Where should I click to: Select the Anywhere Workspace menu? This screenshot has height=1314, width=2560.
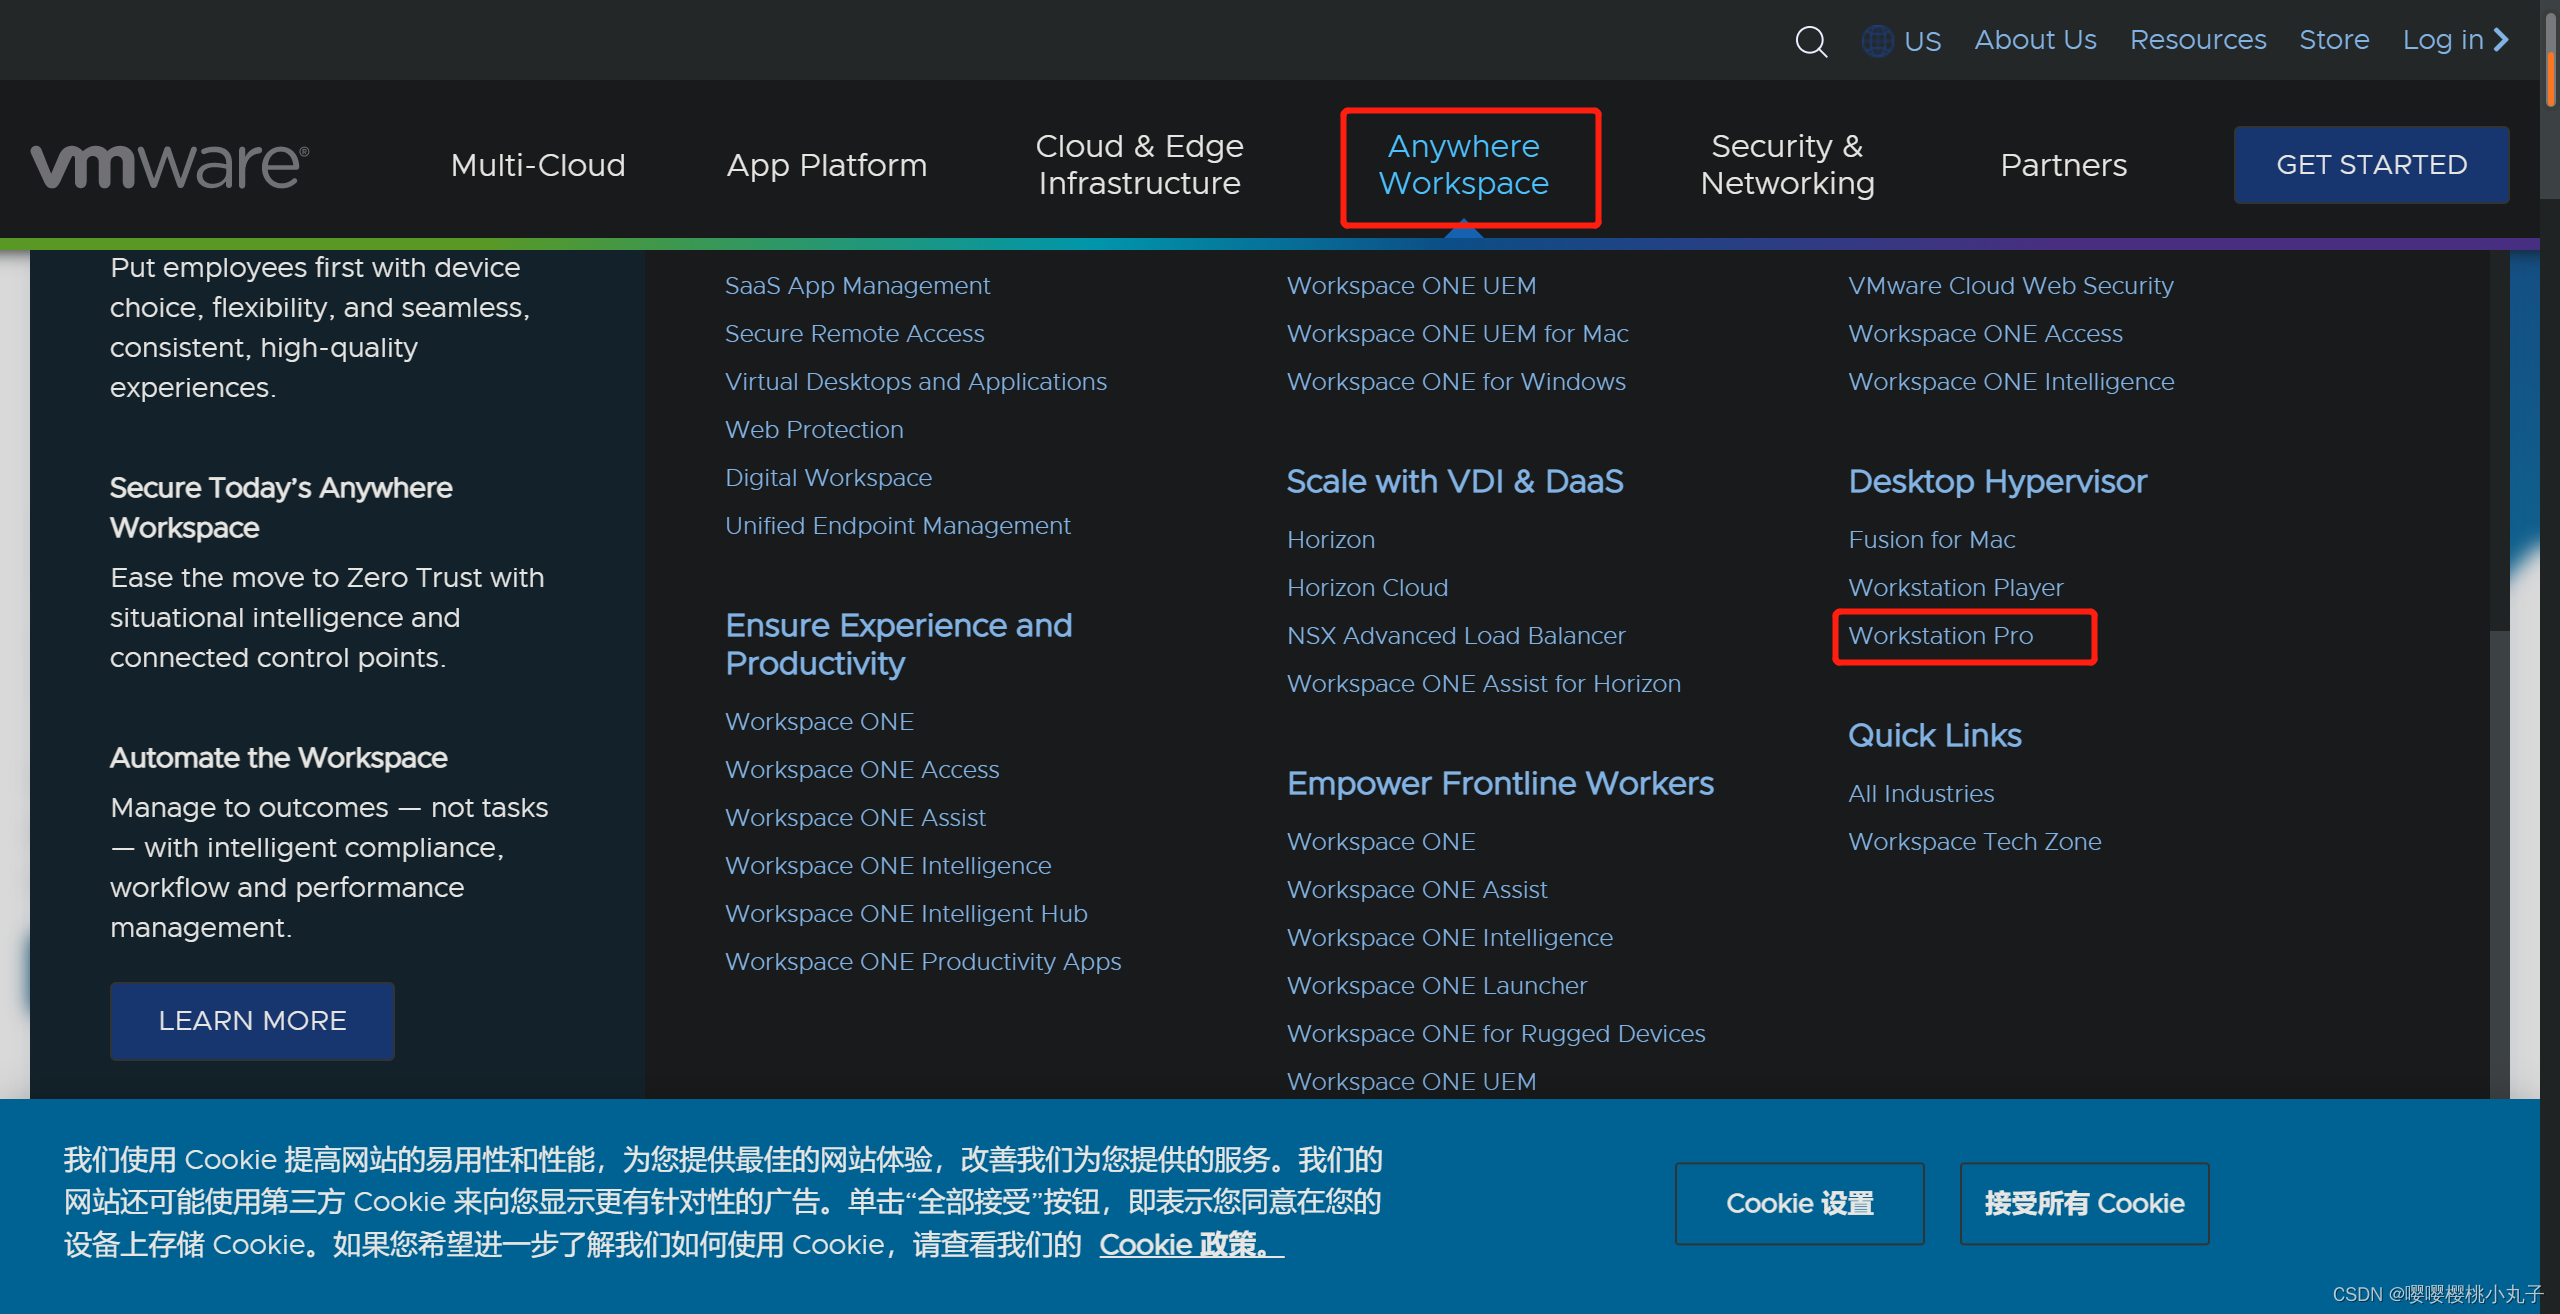pyautogui.click(x=1464, y=165)
